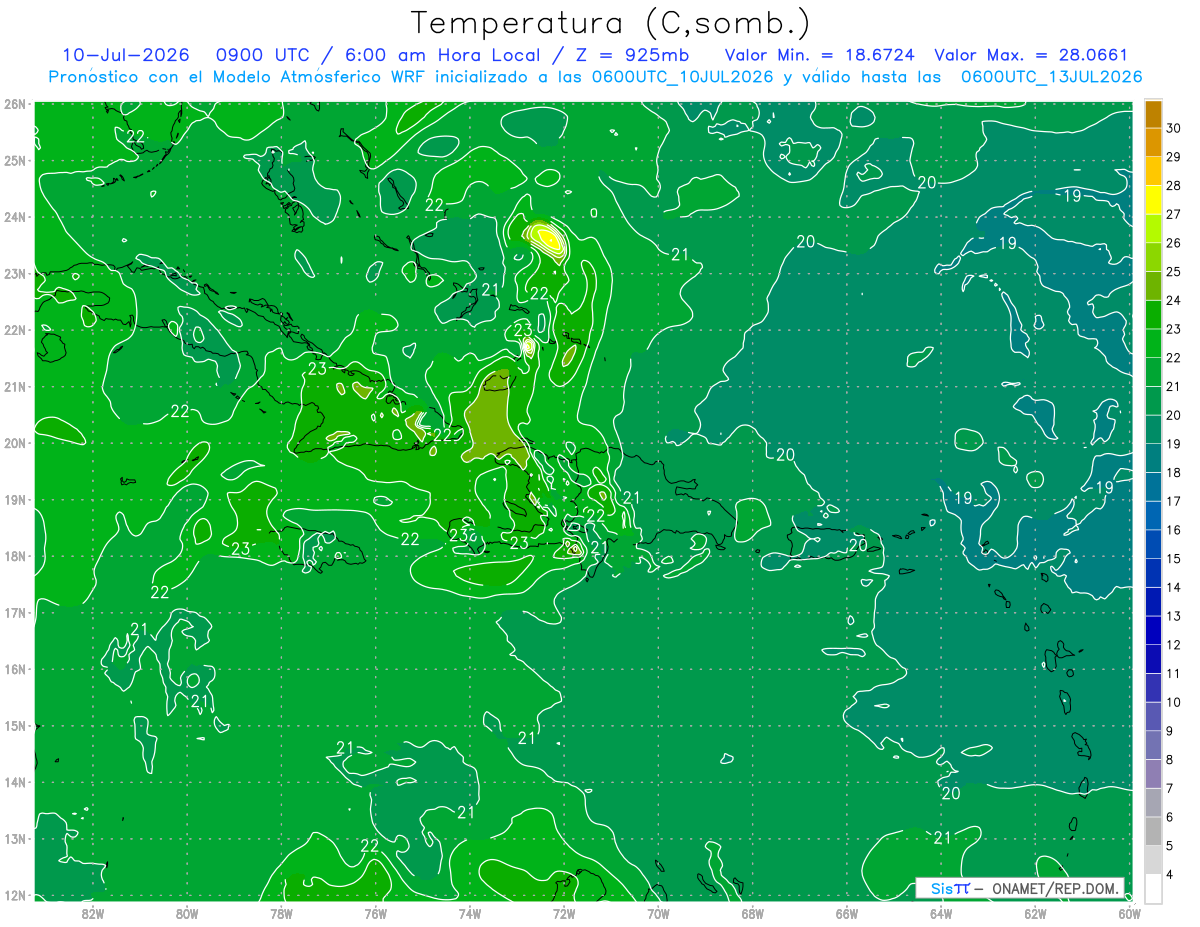The height and width of the screenshot is (927, 1200).
Task: Click the 'Temperatura (C,somb.)' map title
Action: [x=611, y=22]
